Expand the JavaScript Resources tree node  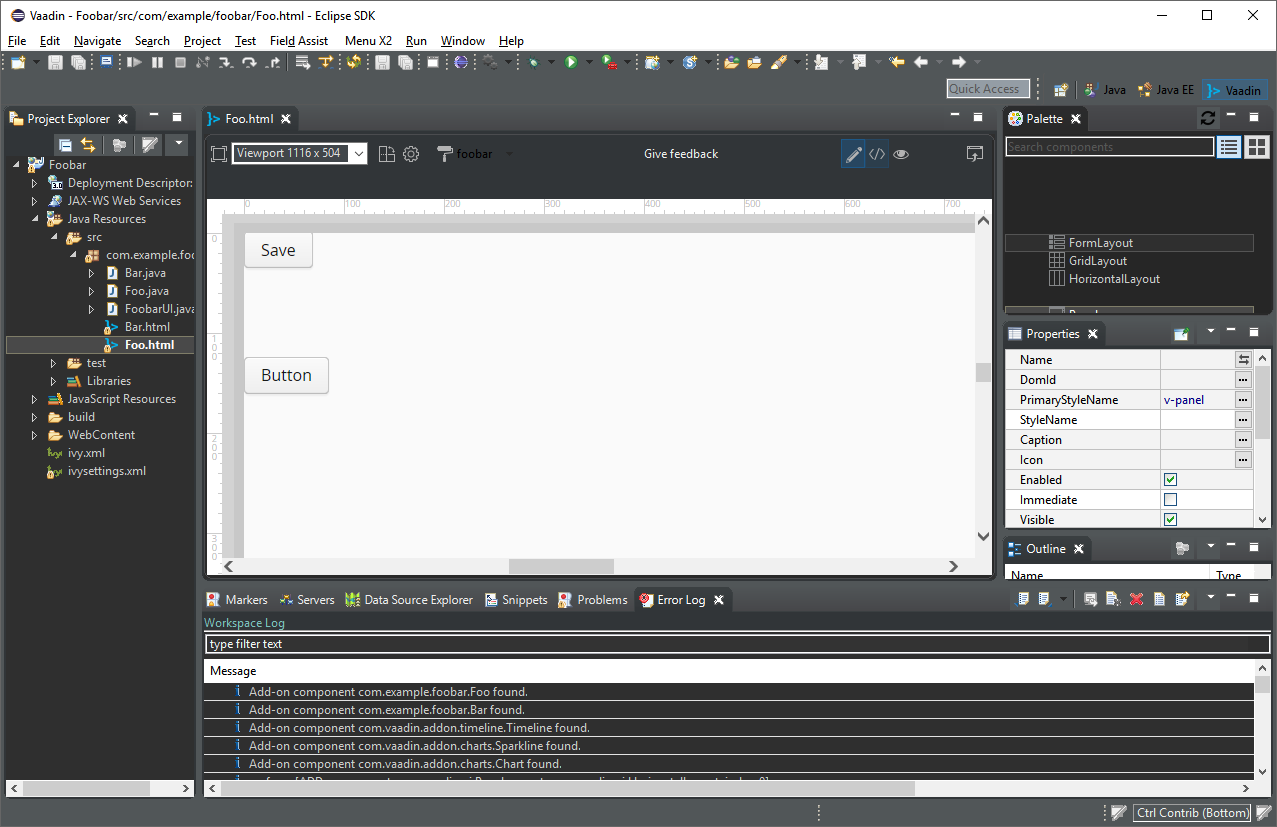(34, 399)
